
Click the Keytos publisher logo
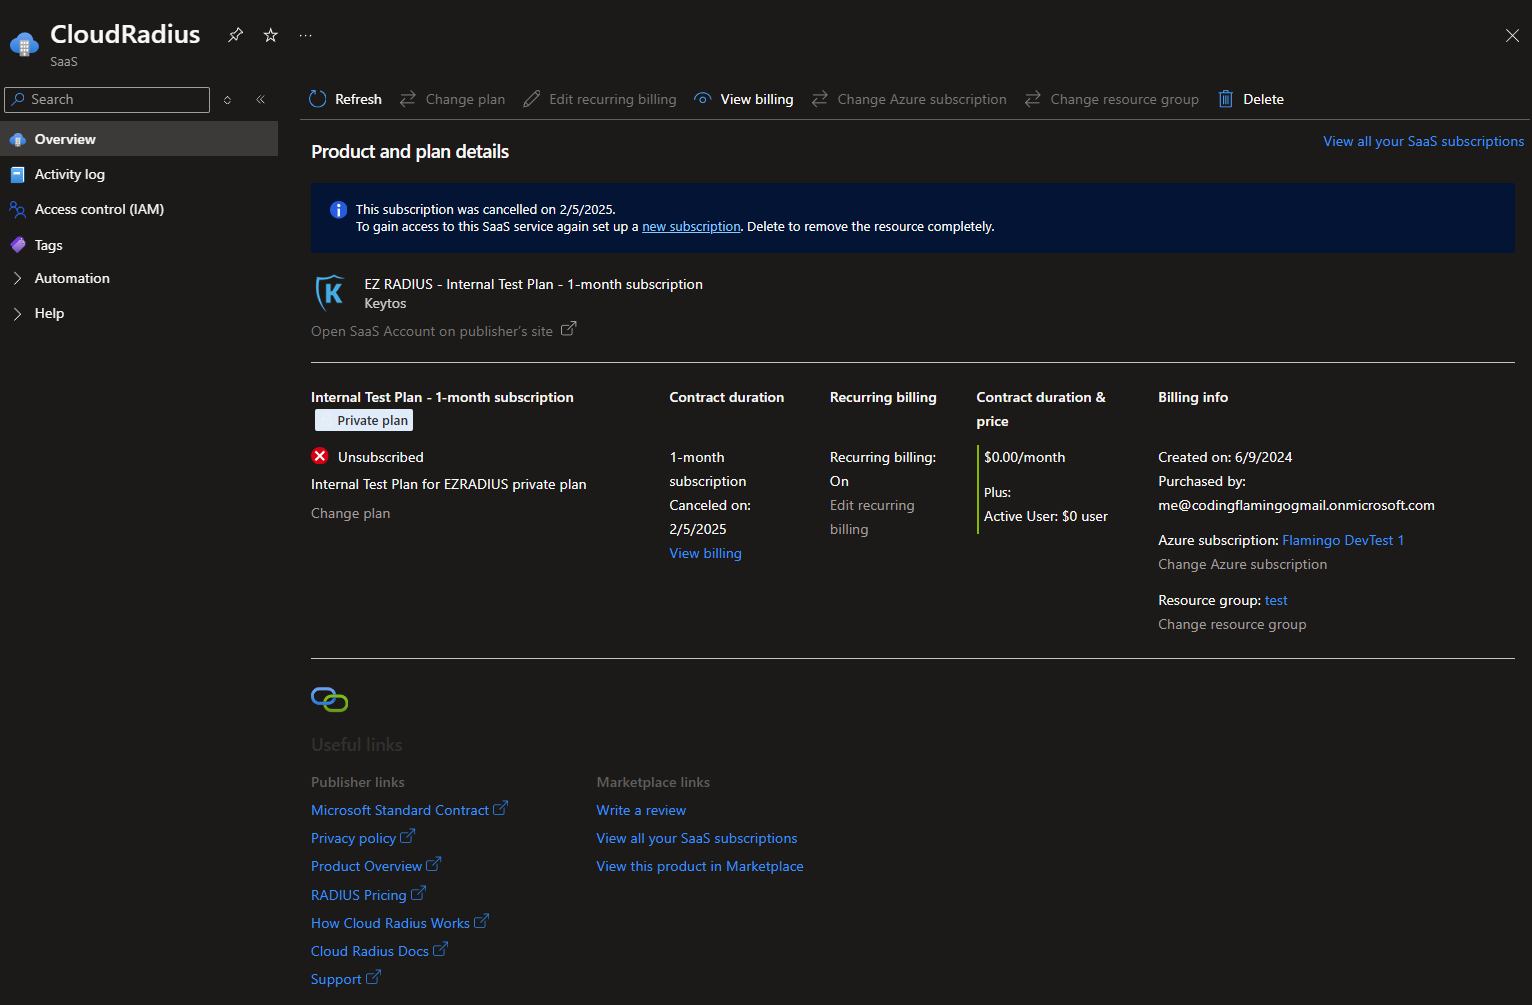[331, 293]
